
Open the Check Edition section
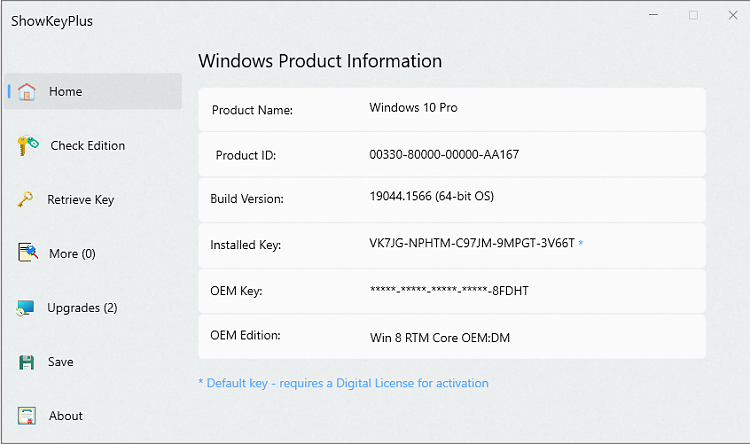tap(88, 145)
